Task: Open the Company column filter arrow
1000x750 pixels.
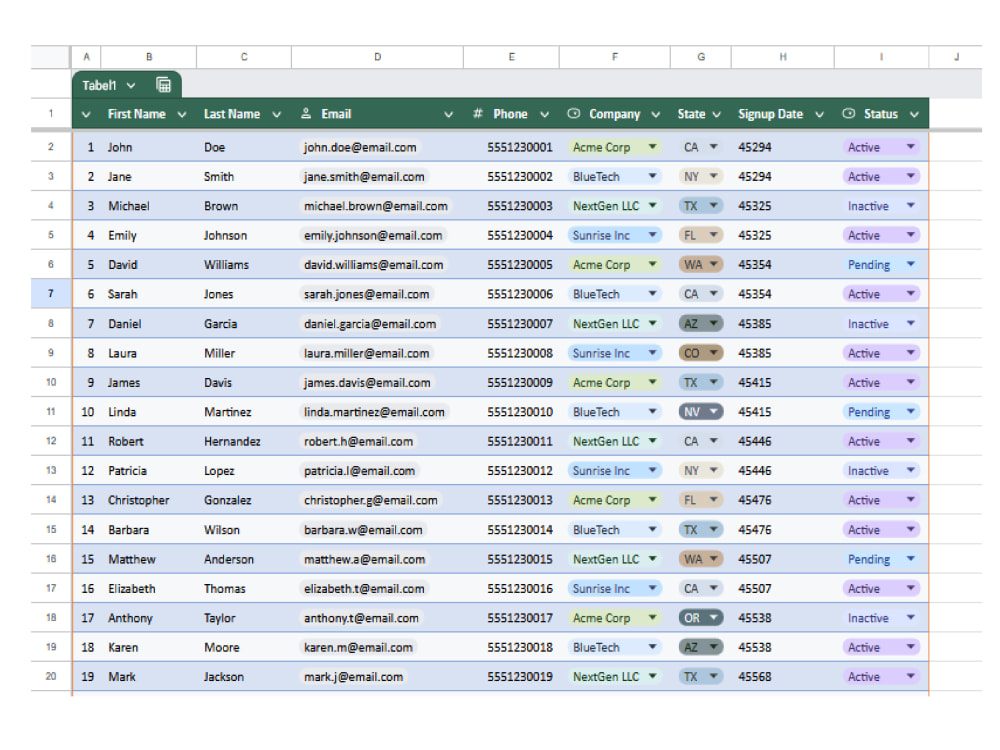Action: 656,115
